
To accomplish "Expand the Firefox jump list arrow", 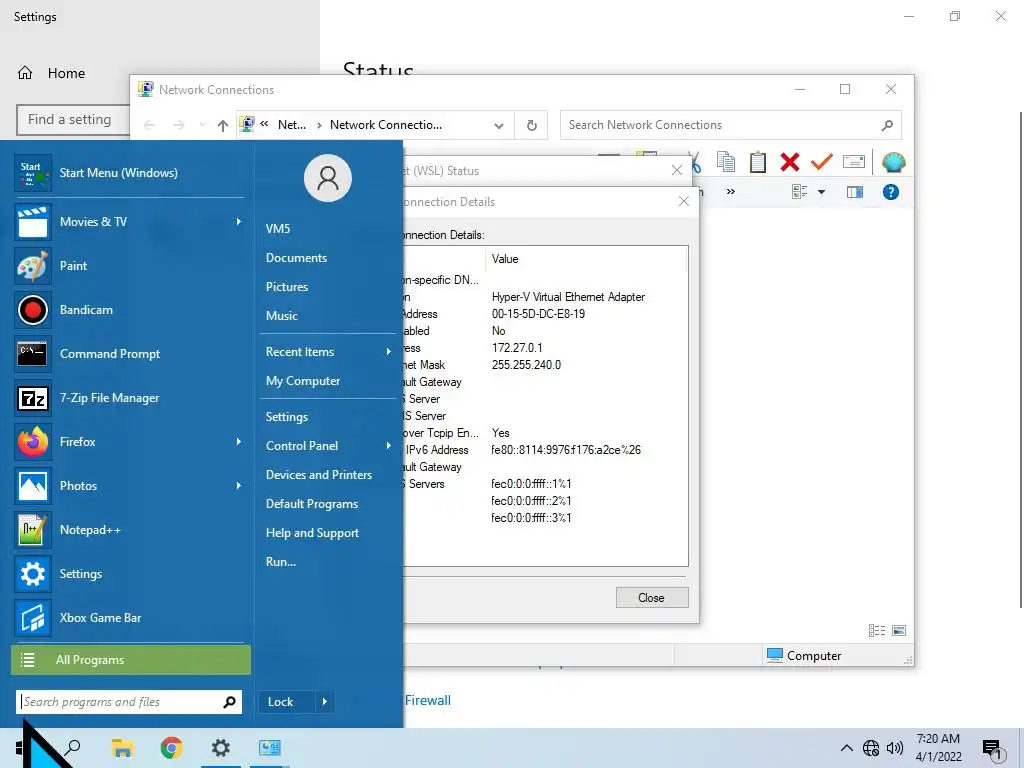I will coord(239,441).
